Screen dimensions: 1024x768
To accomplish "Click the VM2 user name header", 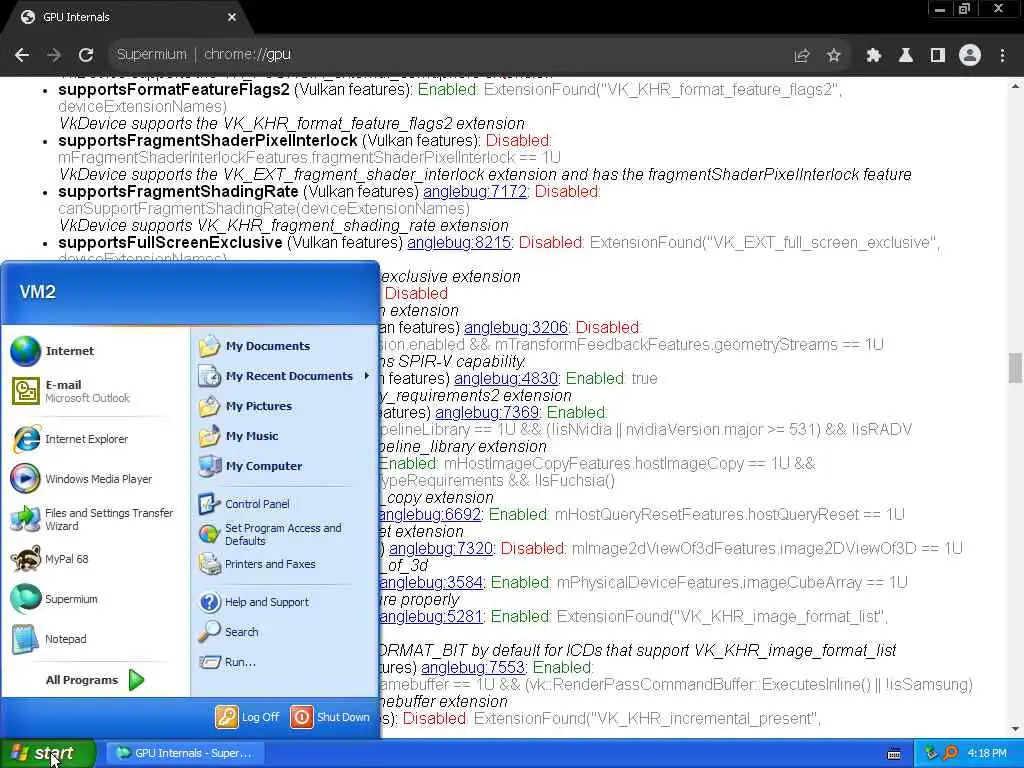I will tap(37, 292).
